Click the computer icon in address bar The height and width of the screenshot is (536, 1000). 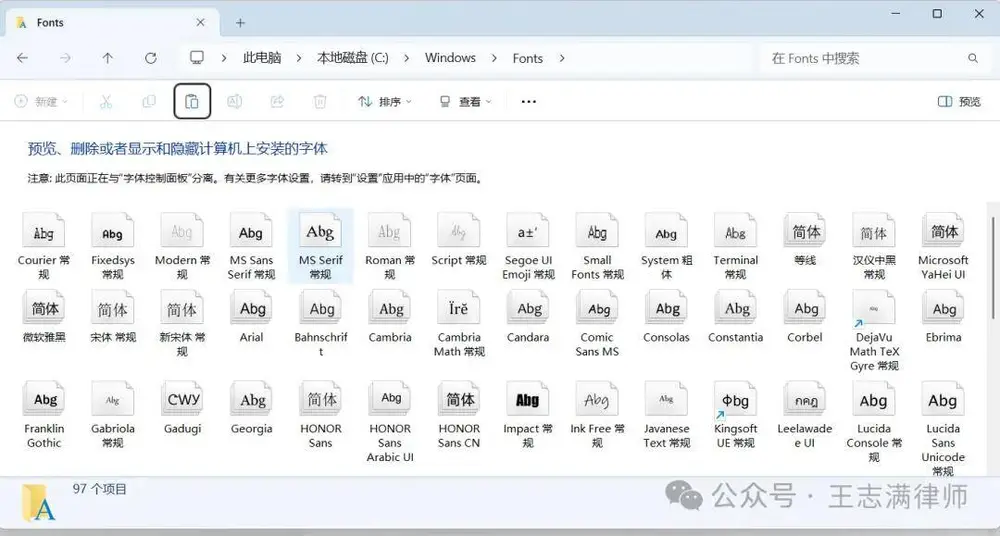coord(196,57)
